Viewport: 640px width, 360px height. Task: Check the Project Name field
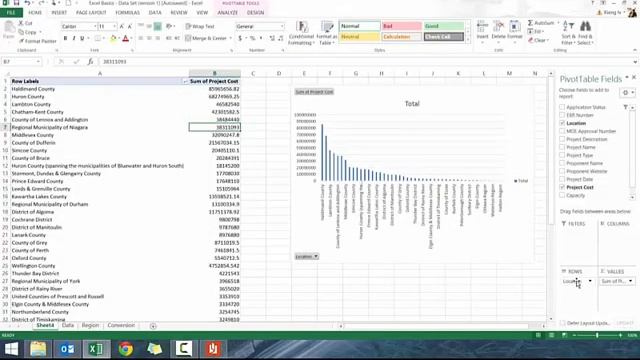562,147
